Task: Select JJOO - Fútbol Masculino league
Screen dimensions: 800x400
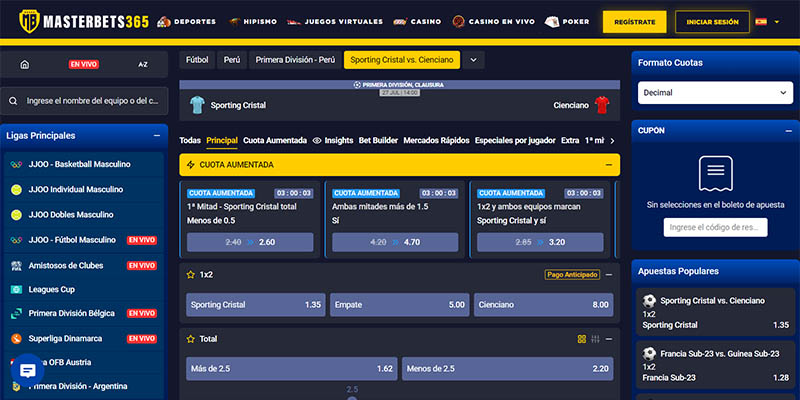Action: 84,240
